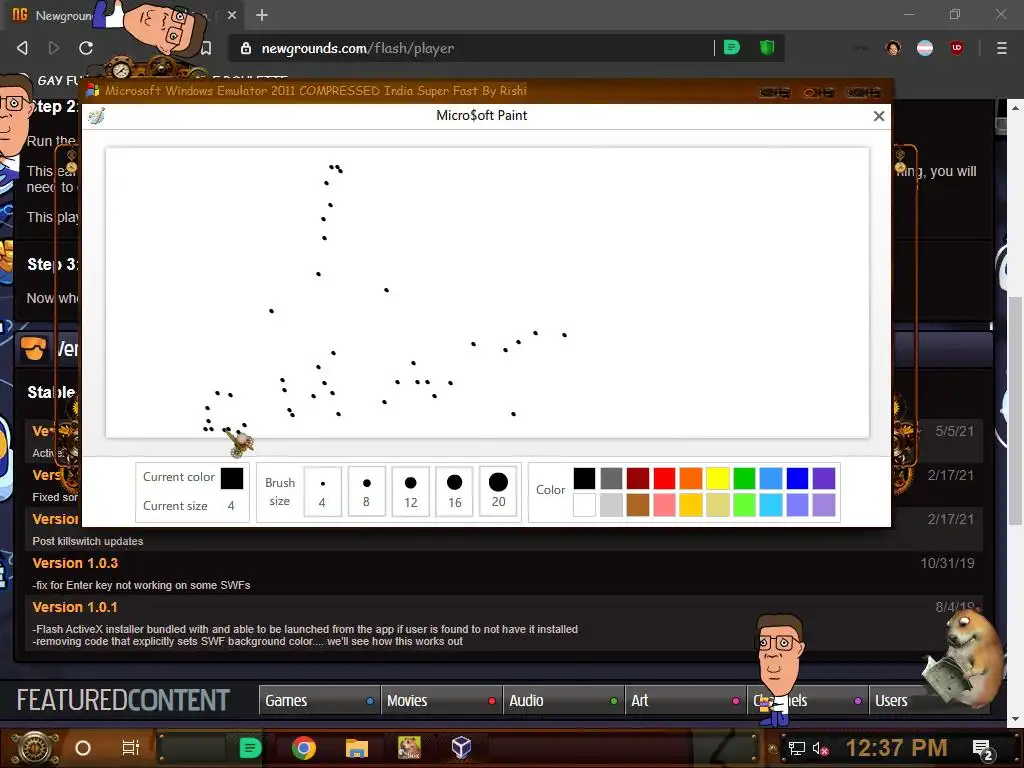The height and width of the screenshot is (768, 1024).
Task: Pick the black color swatch
Action: click(584, 478)
